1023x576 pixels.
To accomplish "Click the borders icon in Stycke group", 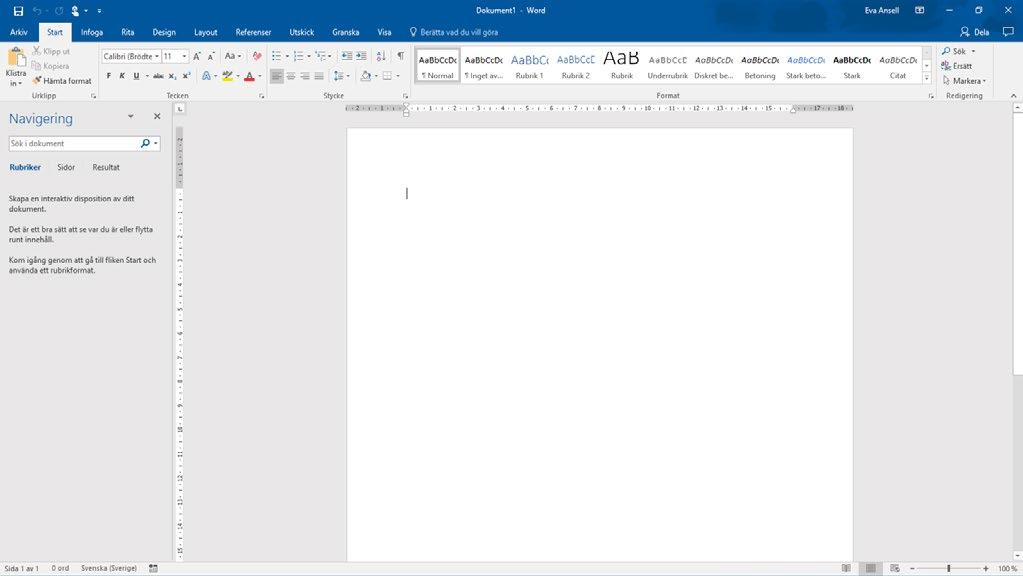I will click(x=387, y=76).
